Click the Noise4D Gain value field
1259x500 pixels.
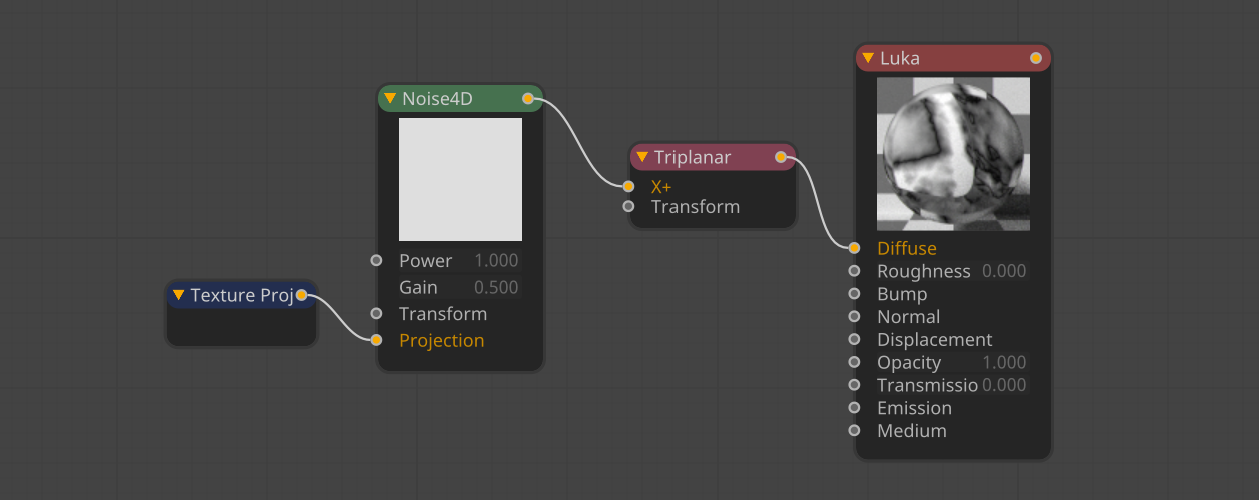coord(495,288)
